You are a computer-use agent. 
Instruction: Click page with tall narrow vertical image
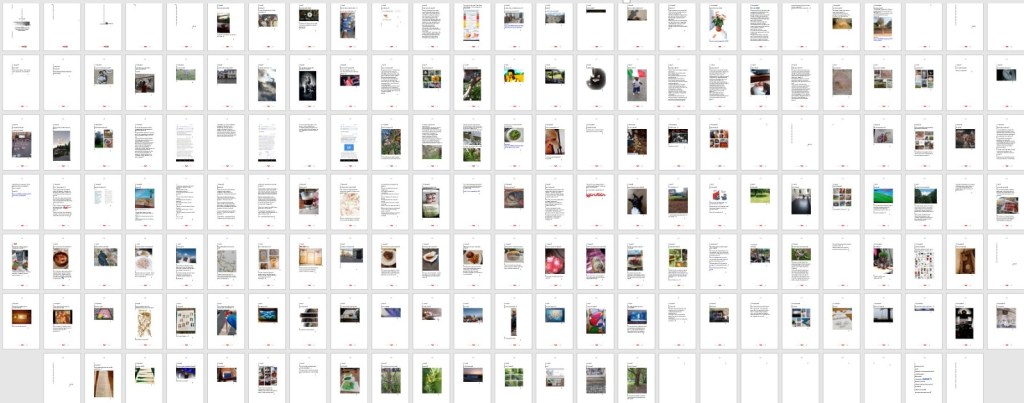(x=513, y=318)
